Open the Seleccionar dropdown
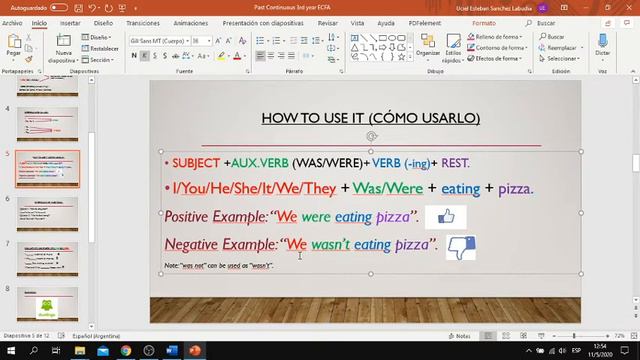 (559, 58)
